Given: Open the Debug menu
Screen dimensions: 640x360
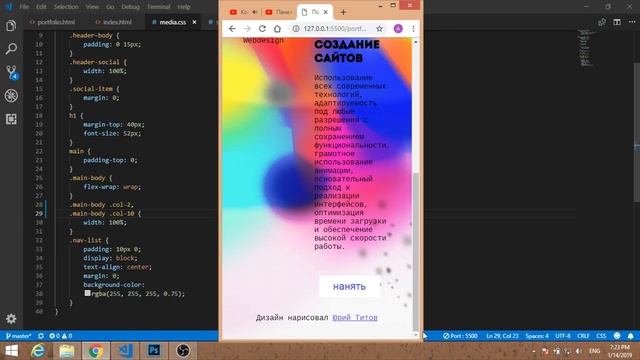Looking at the screenshot, I should (130, 7).
